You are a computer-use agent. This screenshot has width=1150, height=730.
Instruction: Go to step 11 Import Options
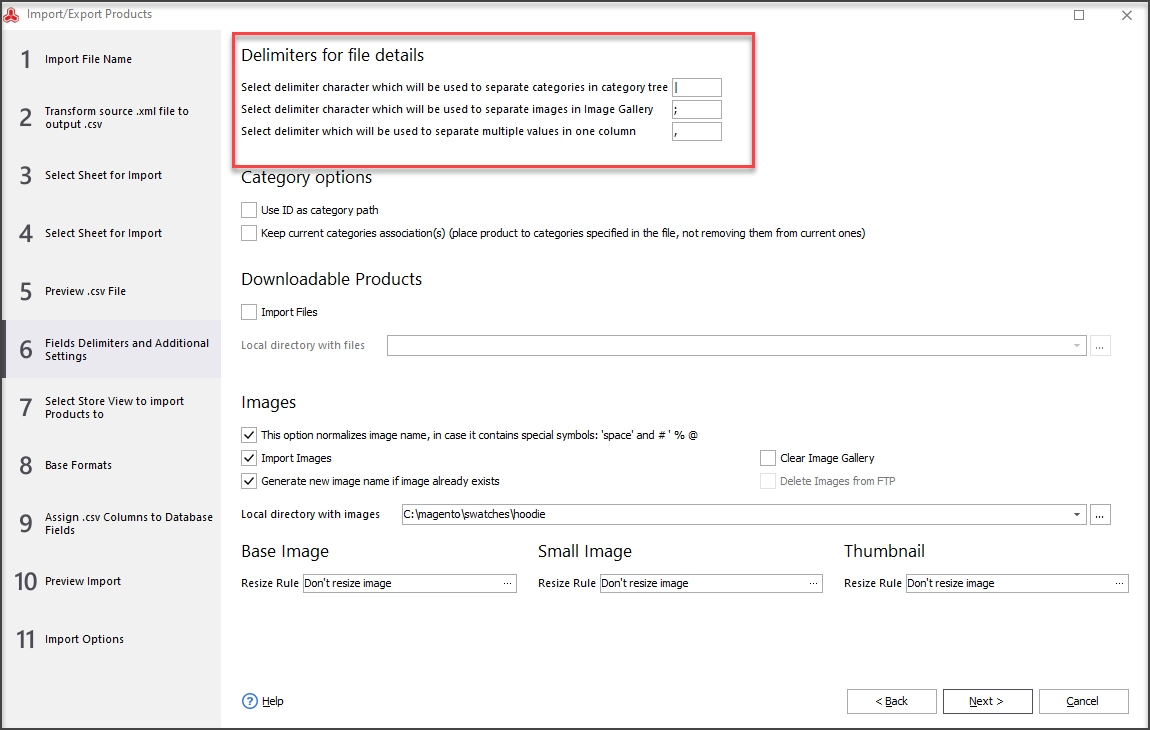click(111, 639)
